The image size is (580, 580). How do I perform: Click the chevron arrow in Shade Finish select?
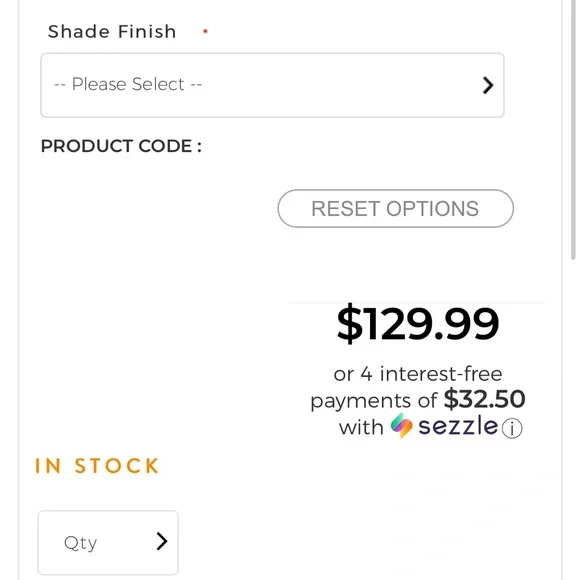[x=488, y=85]
